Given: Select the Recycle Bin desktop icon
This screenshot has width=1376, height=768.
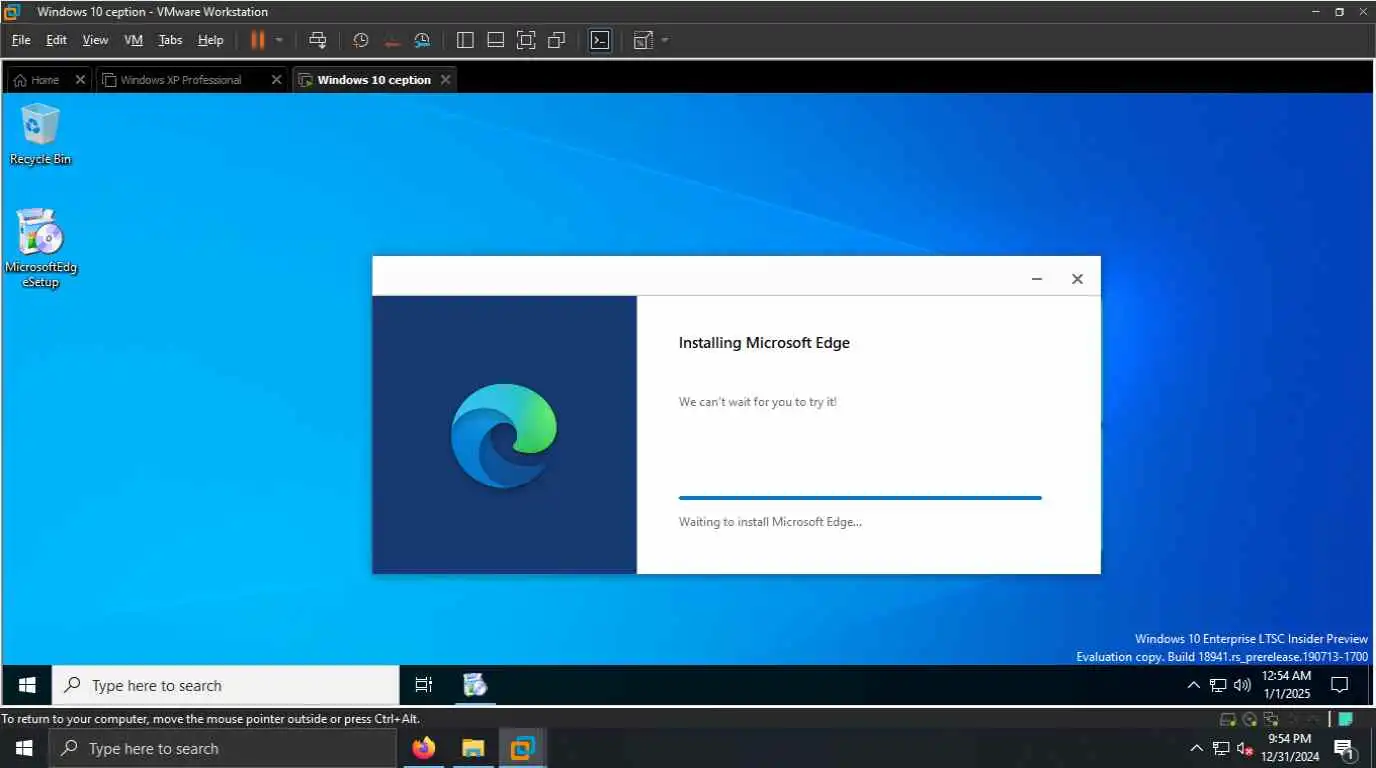Looking at the screenshot, I should pos(40,134).
